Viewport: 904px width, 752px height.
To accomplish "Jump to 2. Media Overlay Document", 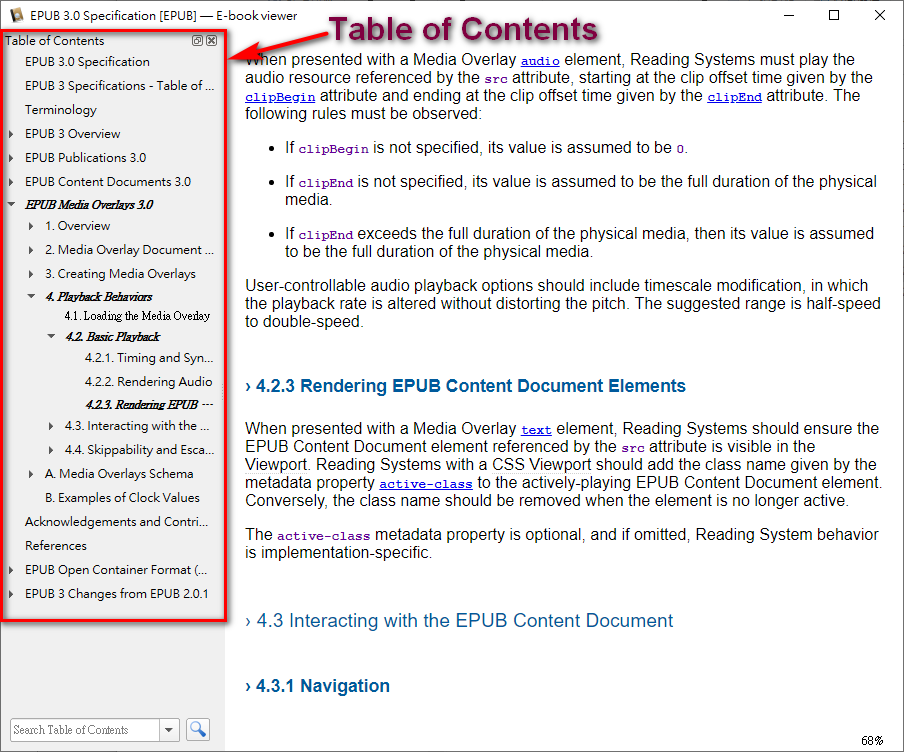I will point(129,250).
